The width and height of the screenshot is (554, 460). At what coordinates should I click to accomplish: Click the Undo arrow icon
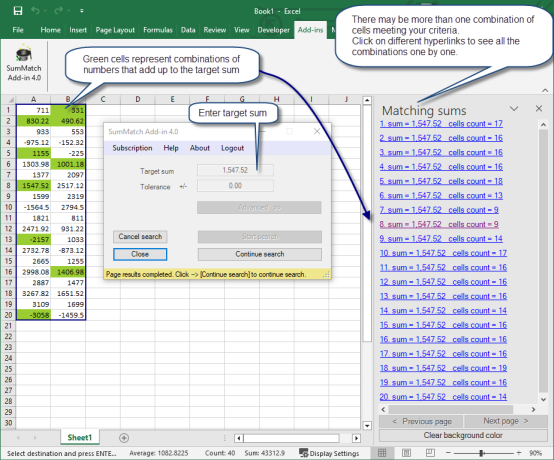pos(35,11)
